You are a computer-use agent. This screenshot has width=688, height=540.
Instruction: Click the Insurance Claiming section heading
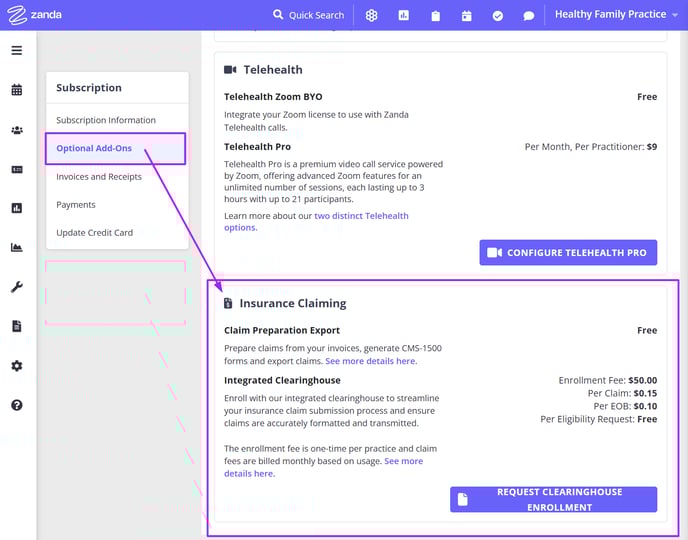tap(293, 304)
